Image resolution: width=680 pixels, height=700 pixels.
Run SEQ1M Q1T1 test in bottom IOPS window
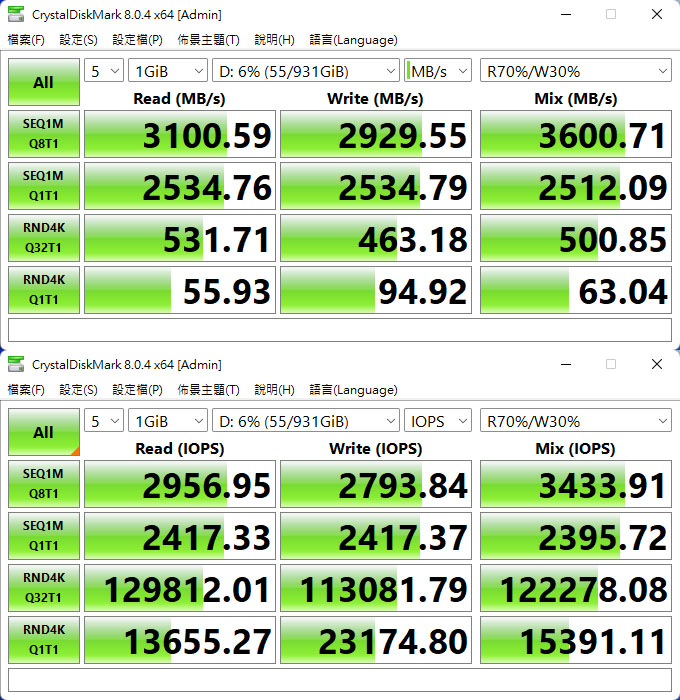[x=44, y=536]
